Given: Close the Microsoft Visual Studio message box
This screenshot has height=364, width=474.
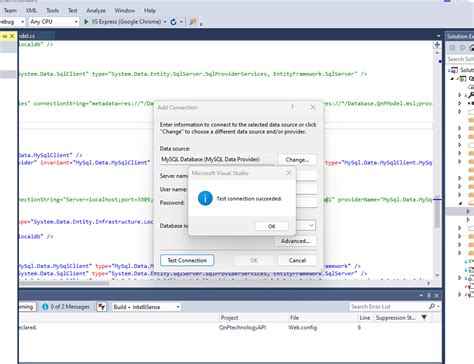Looking at the screenshot, I should tap(289, 173).
